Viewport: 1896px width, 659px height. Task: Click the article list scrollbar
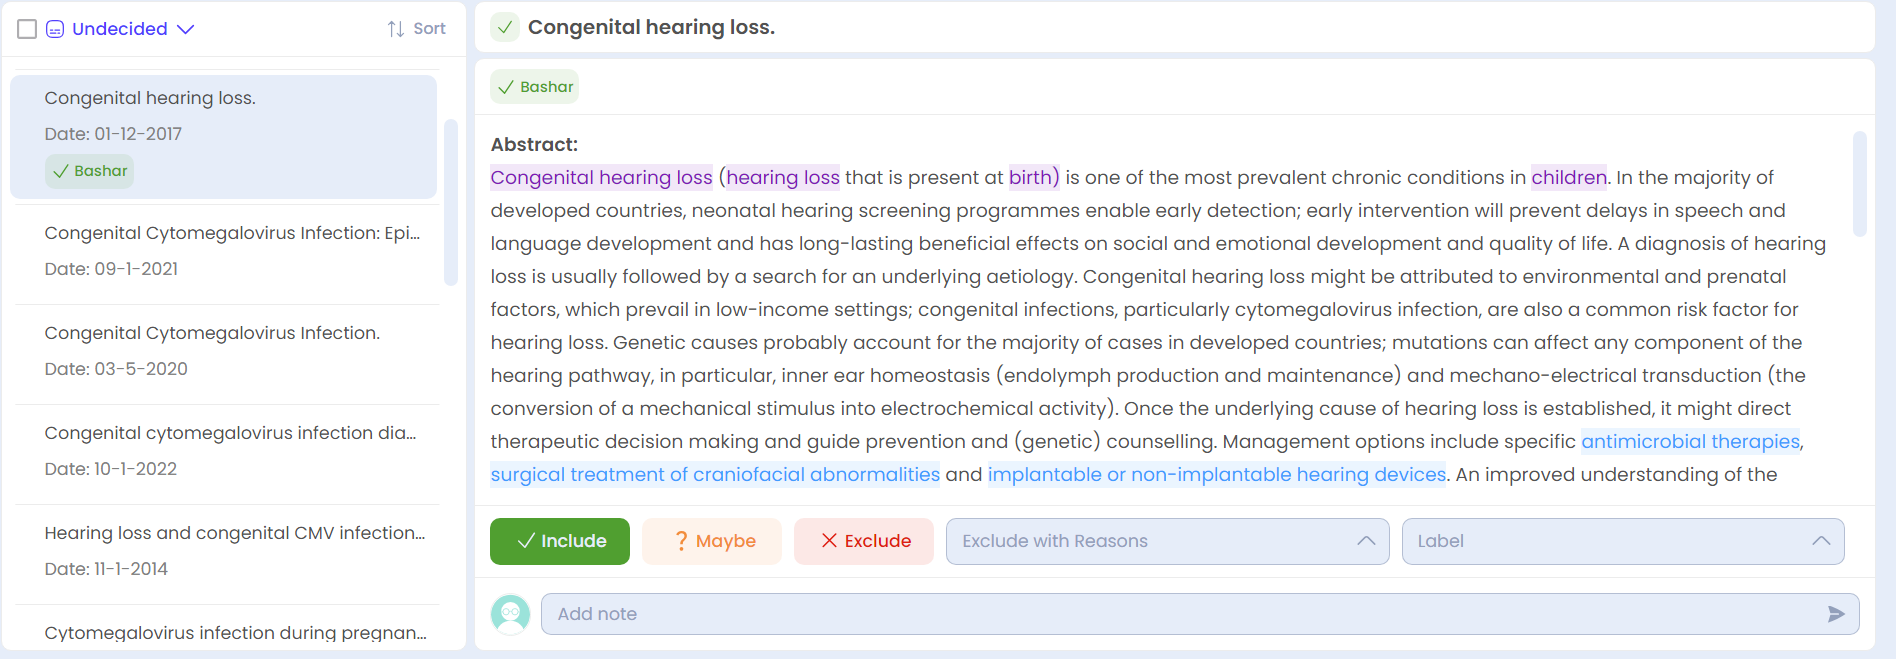[451, 202]
